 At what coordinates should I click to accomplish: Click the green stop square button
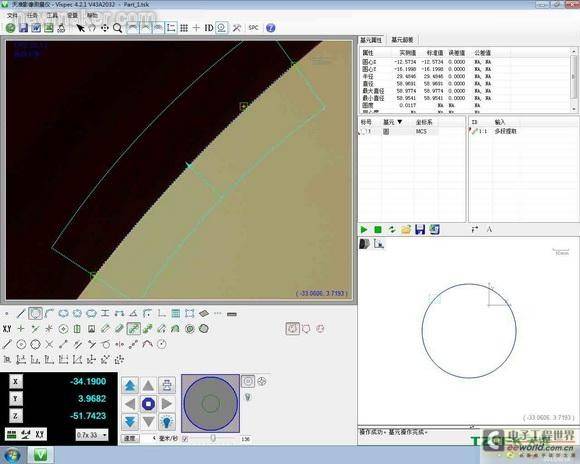(x=378, y=230)
